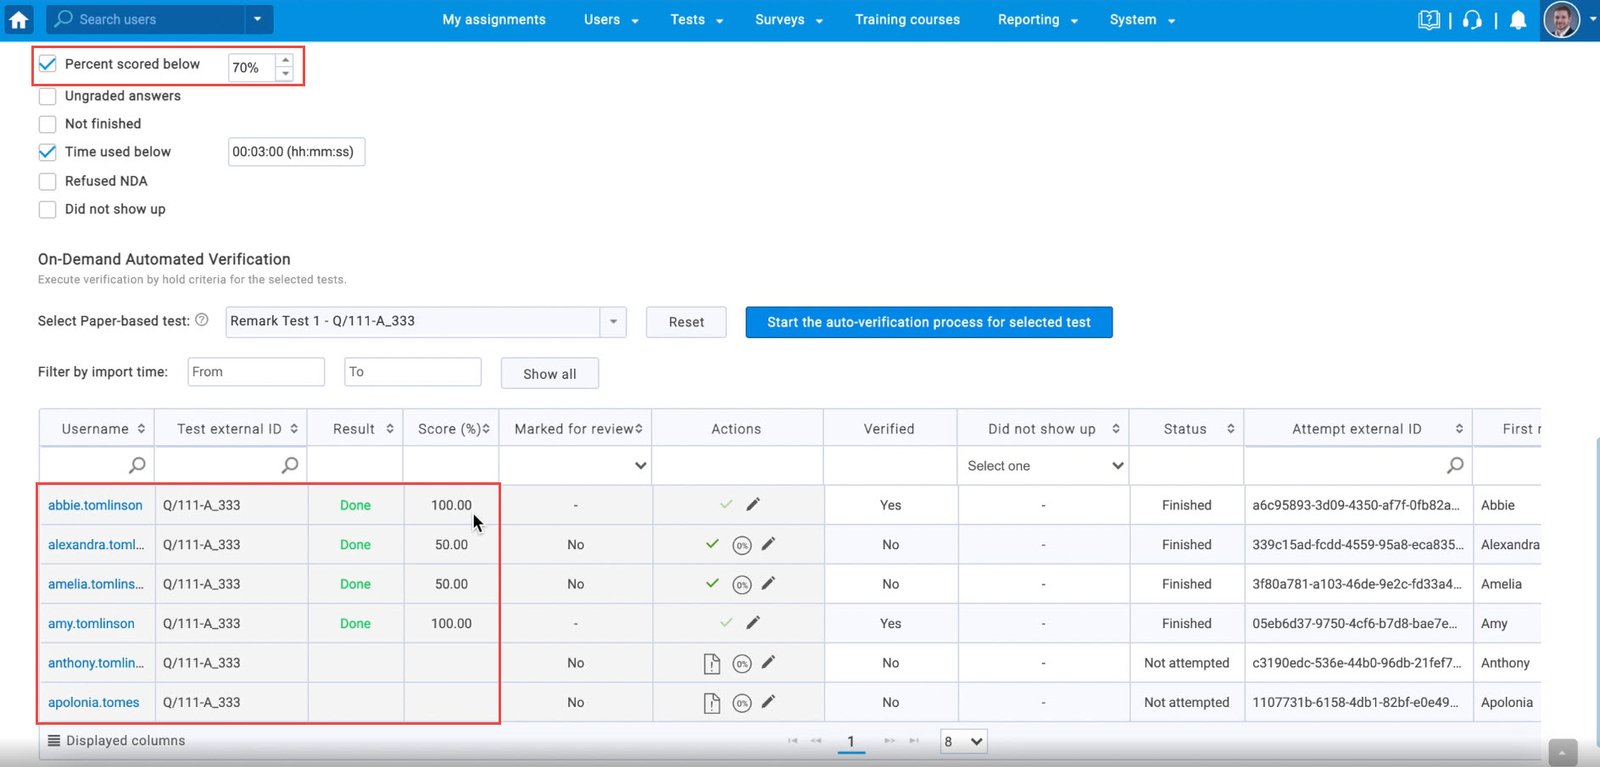Click the edit pencil for abbie.tomlinson row
The image size is (1600, 767).
(x=753, y=505)
